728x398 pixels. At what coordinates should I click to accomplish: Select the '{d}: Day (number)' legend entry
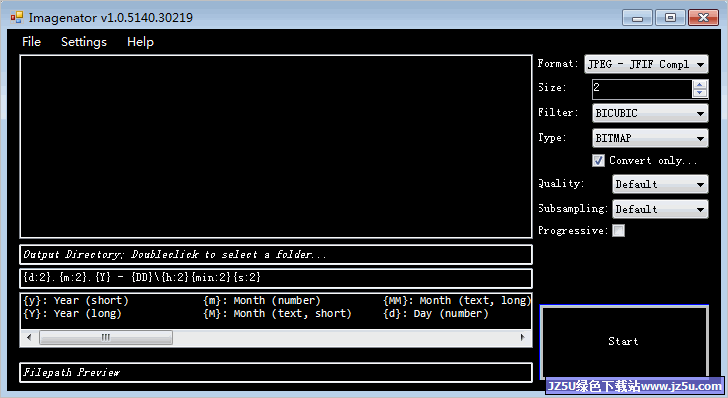(x=436, y=313)
